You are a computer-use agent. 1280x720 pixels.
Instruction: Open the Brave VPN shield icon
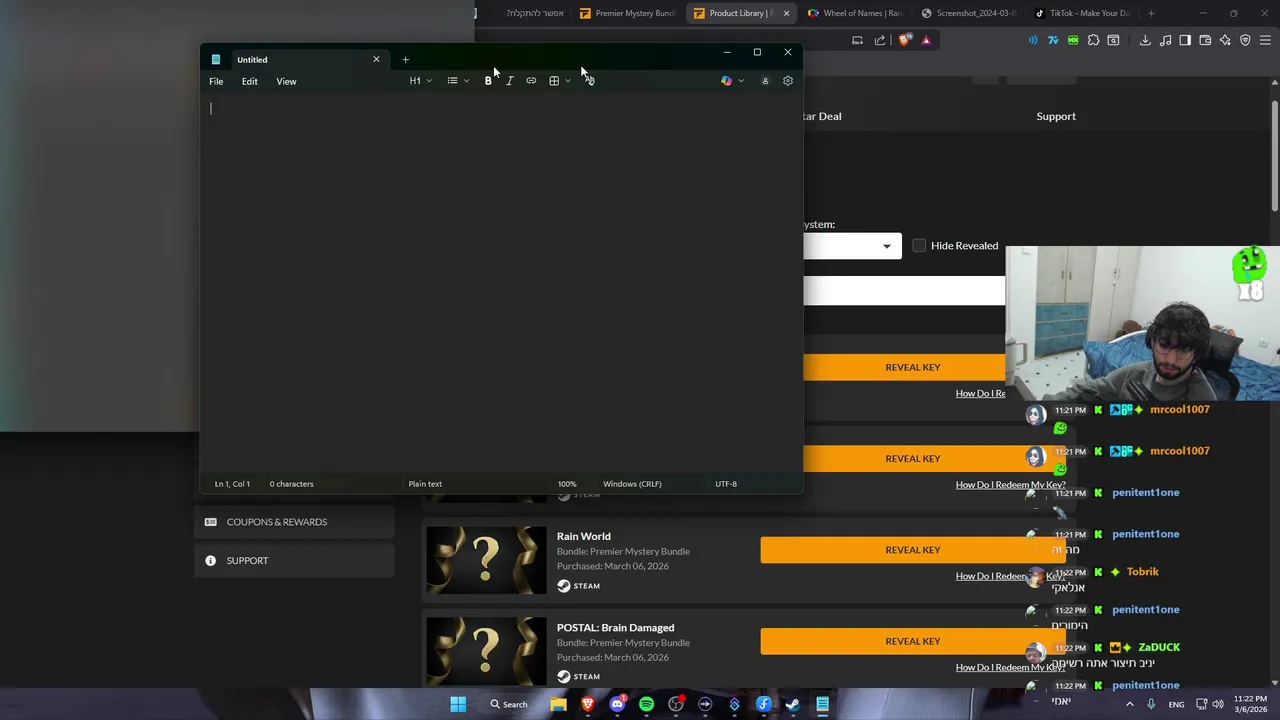click(1245, 40)
